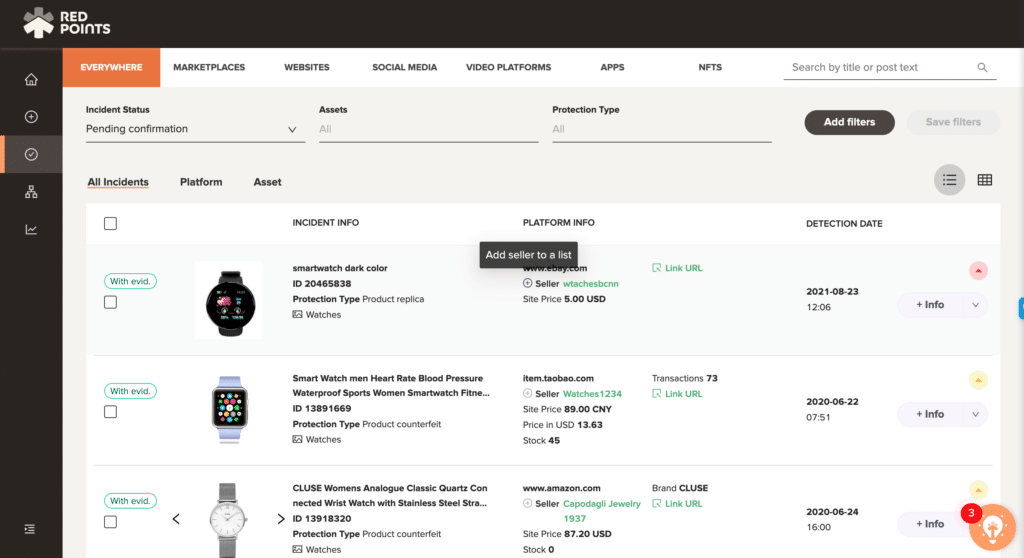Expand the sidebar menu icon at bottom
Viewport: 1024px width, 558px height.
(30, 529)
